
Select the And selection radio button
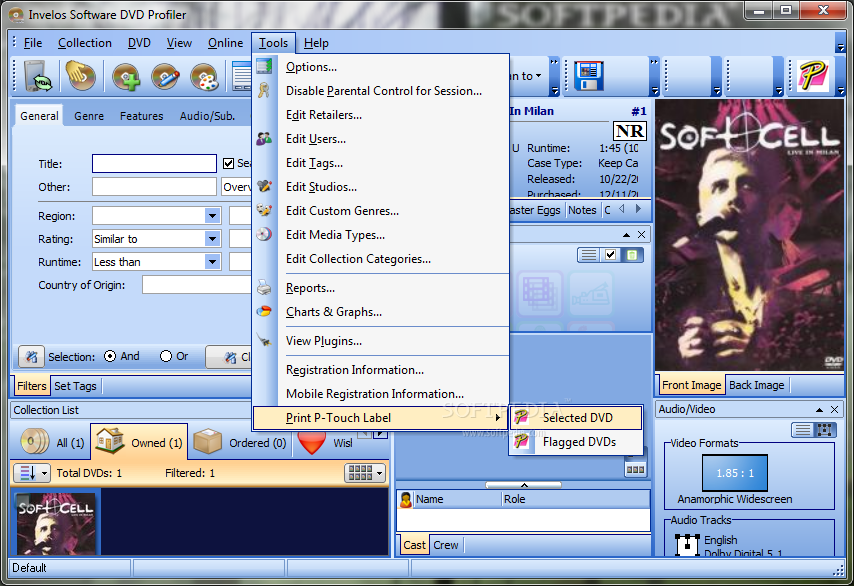(110, 356)
